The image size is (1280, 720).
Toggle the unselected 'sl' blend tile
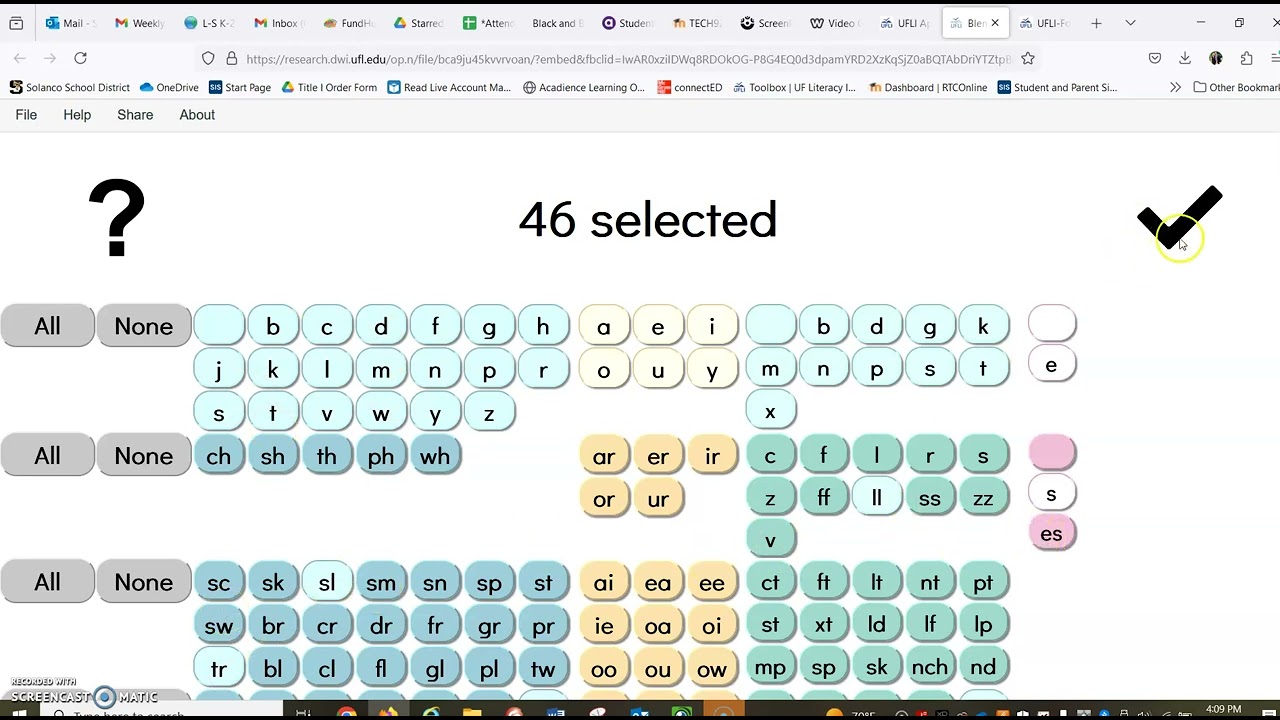[327, 583]
